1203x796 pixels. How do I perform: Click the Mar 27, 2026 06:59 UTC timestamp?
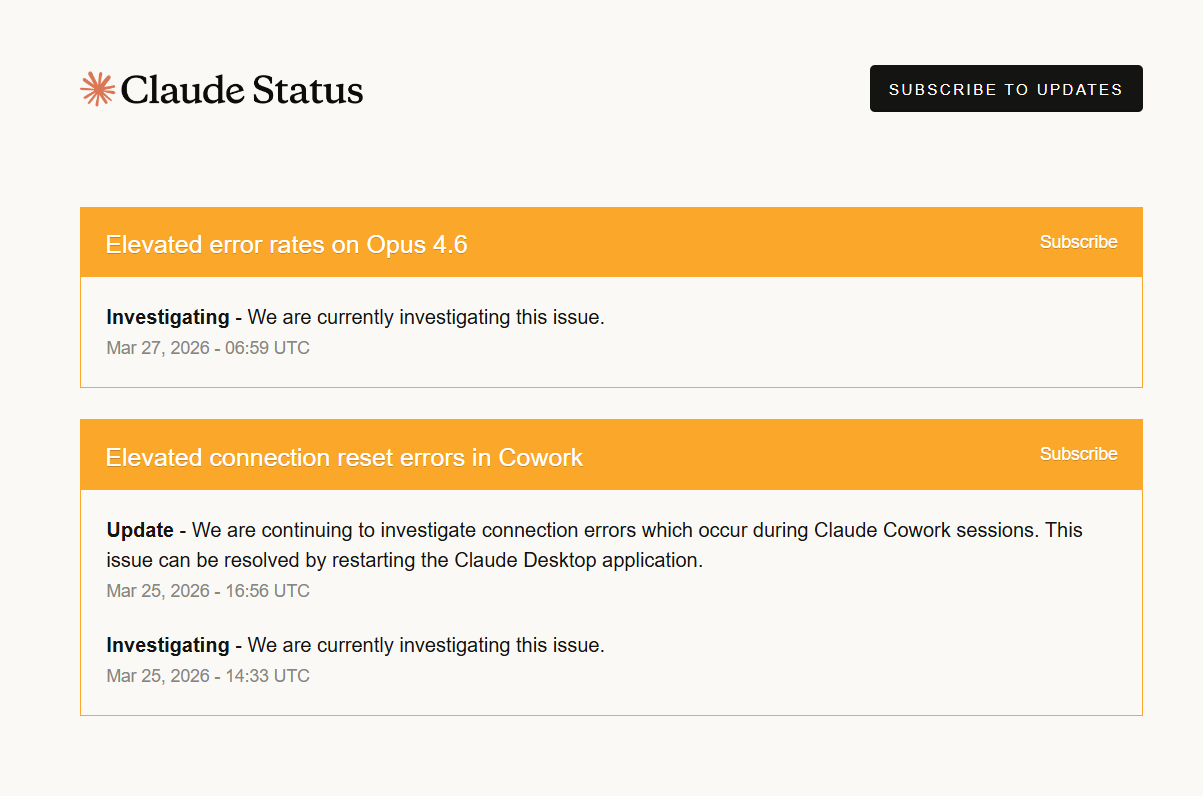(x=208, y=348)
